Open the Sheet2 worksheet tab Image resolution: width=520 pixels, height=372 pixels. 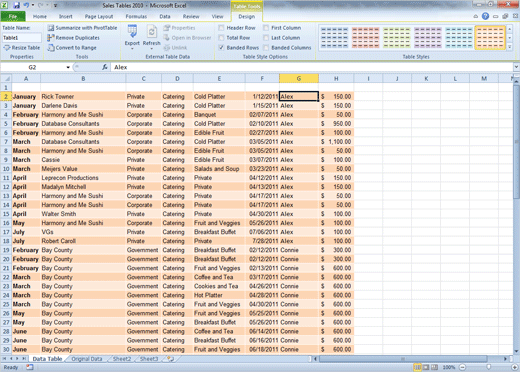122,359
